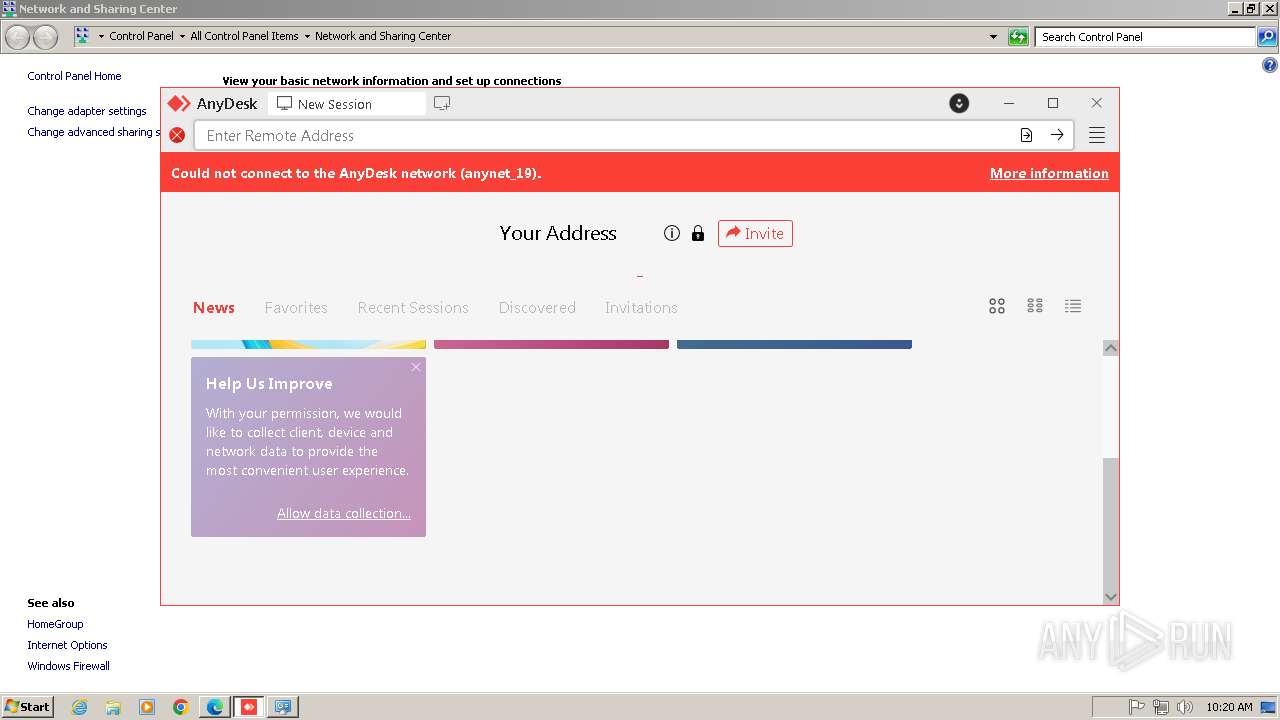1280x720 pixels.
Task: Open the Windows Start menu
Action: tap(27, 706)
